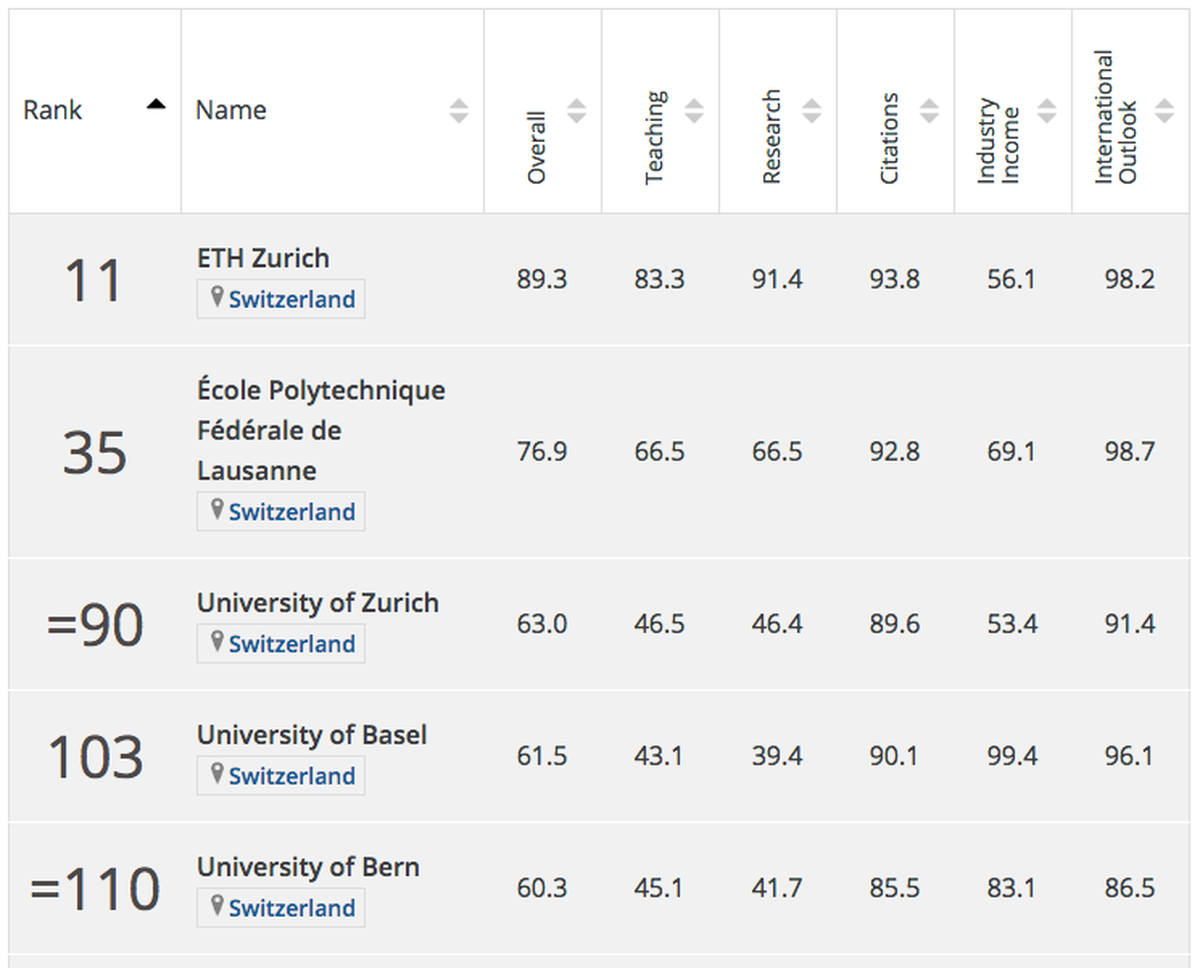Select rank =90 cell

95,625
